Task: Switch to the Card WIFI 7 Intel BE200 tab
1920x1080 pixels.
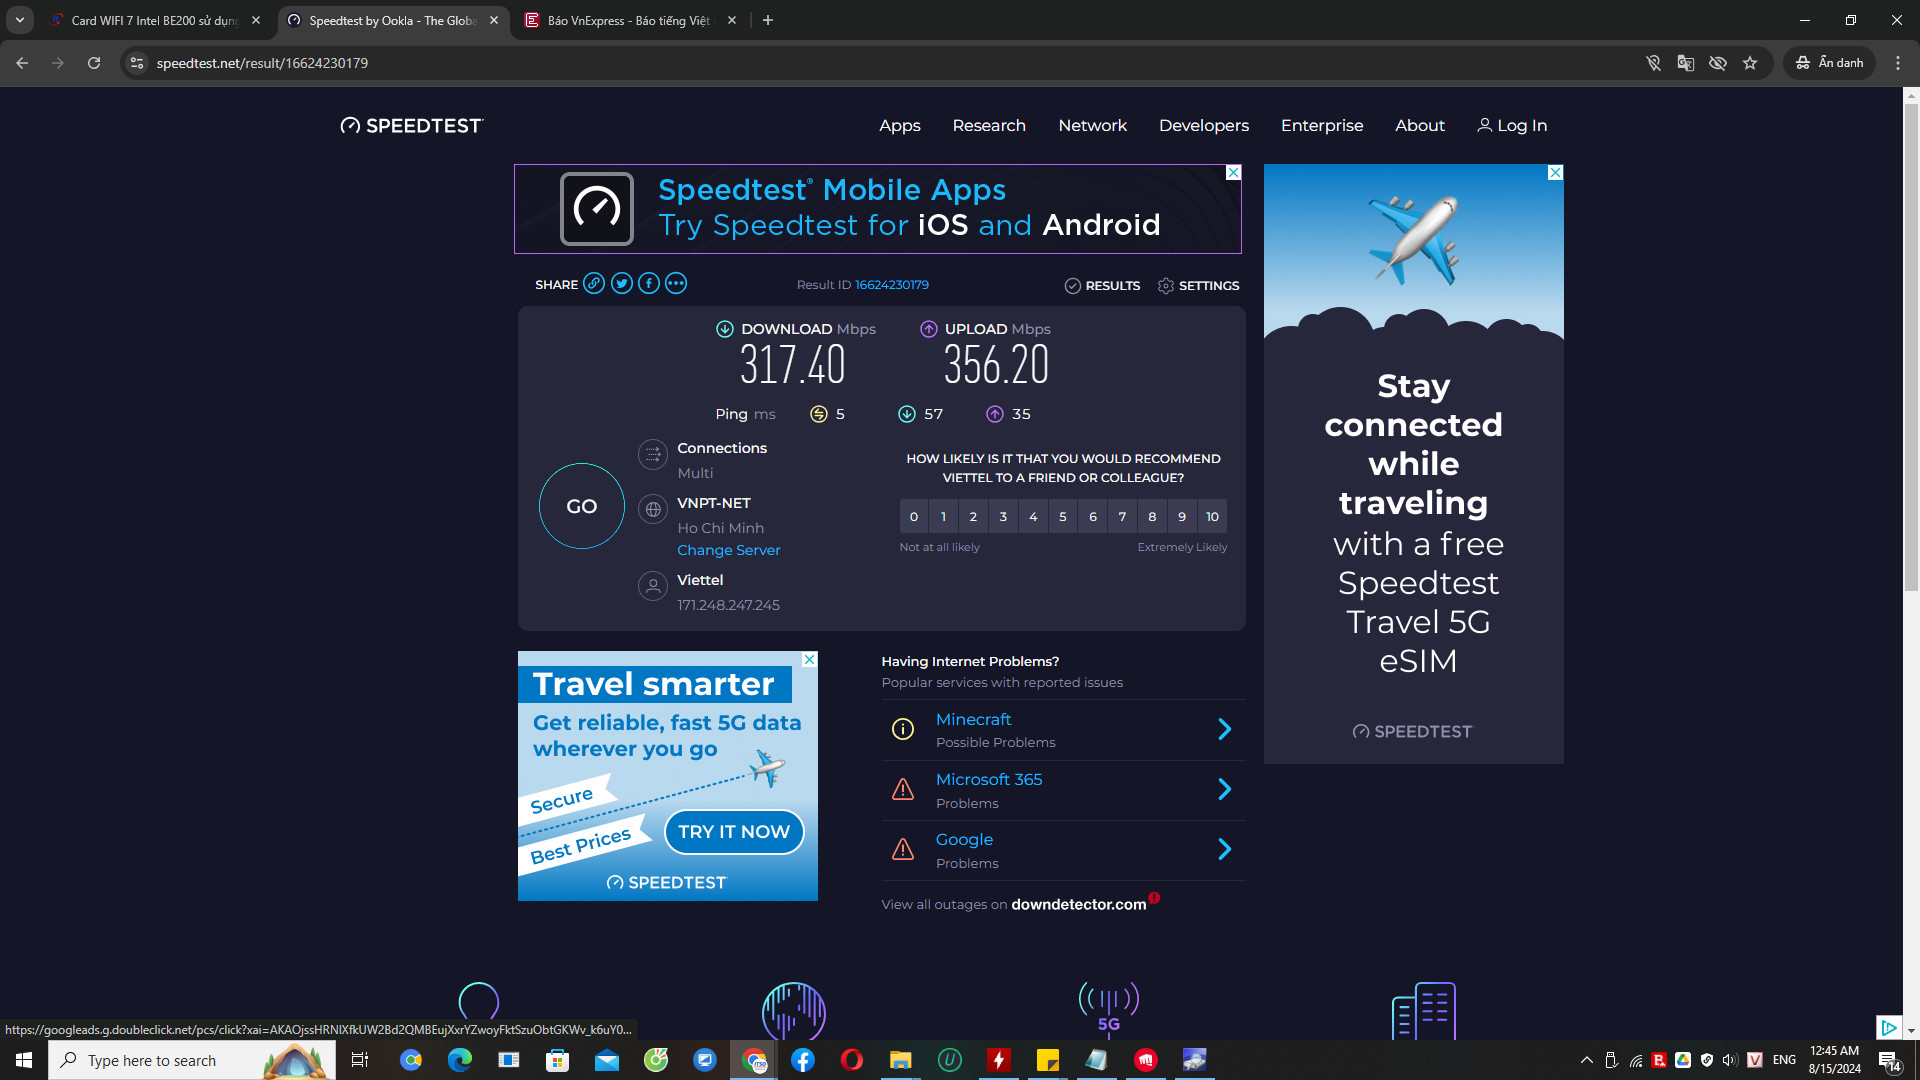Action: pos(155,20)
